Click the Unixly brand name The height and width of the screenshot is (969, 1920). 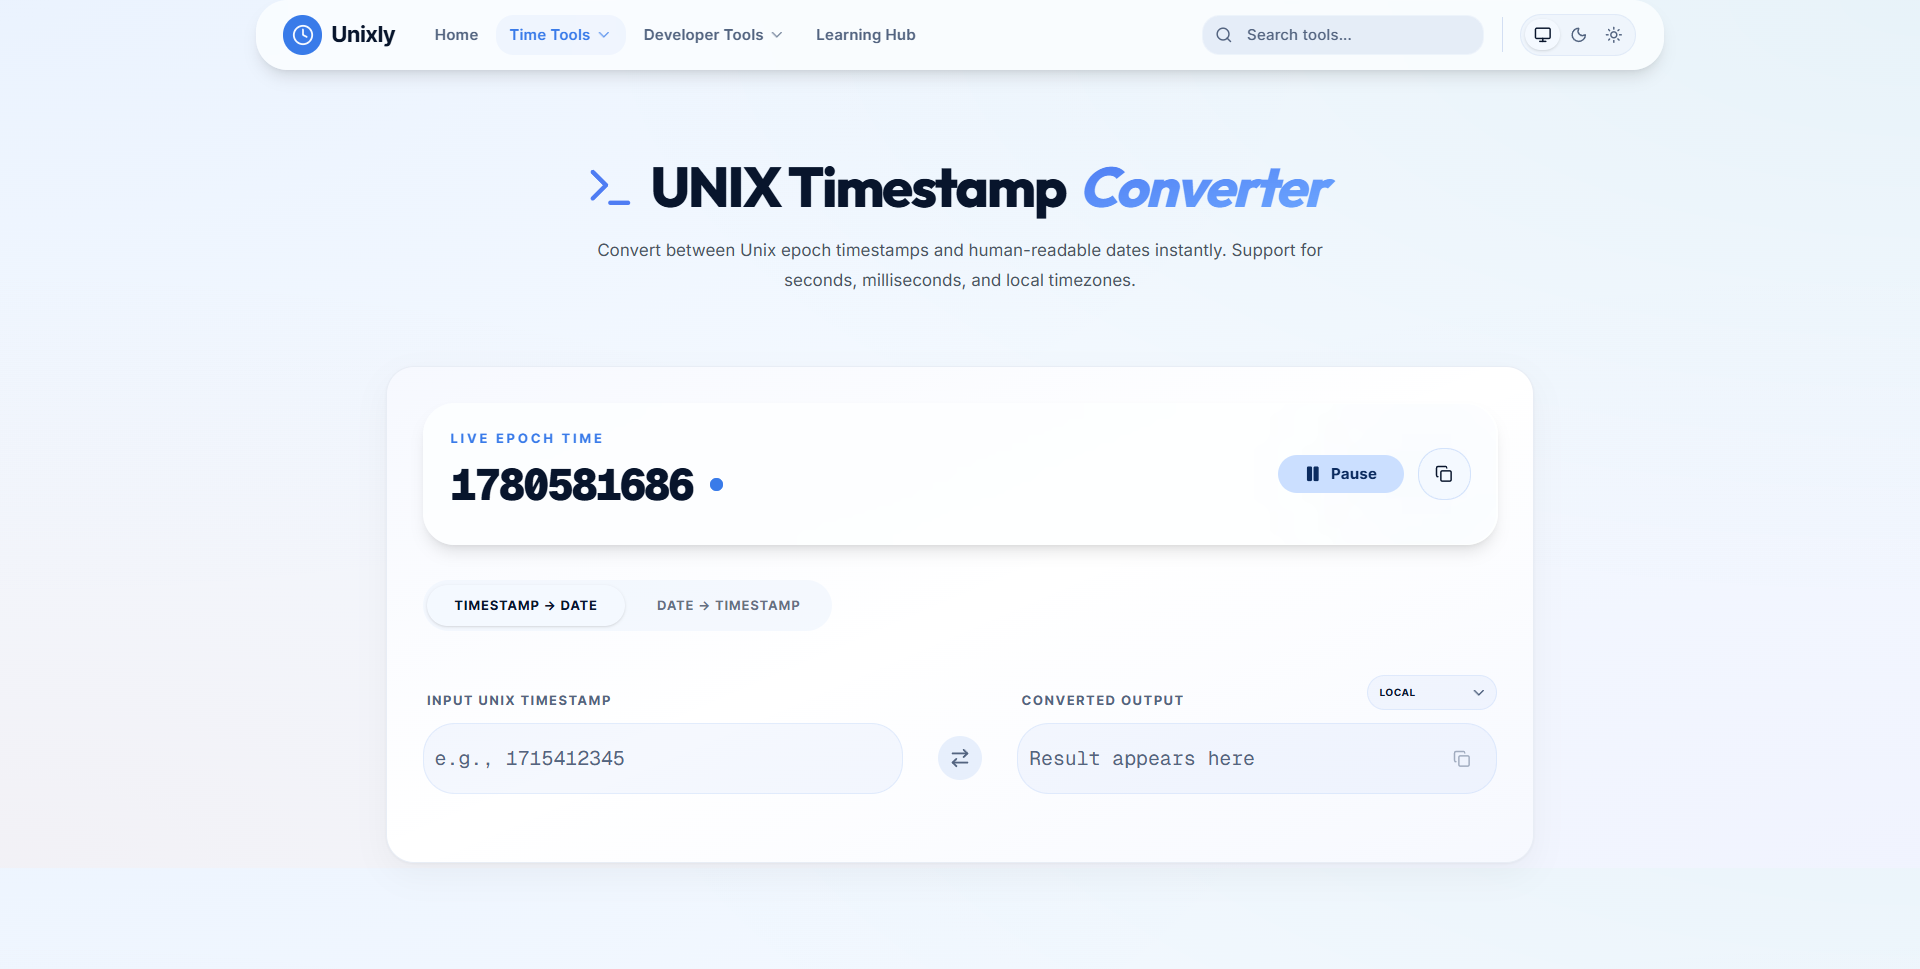click(363, 35)
